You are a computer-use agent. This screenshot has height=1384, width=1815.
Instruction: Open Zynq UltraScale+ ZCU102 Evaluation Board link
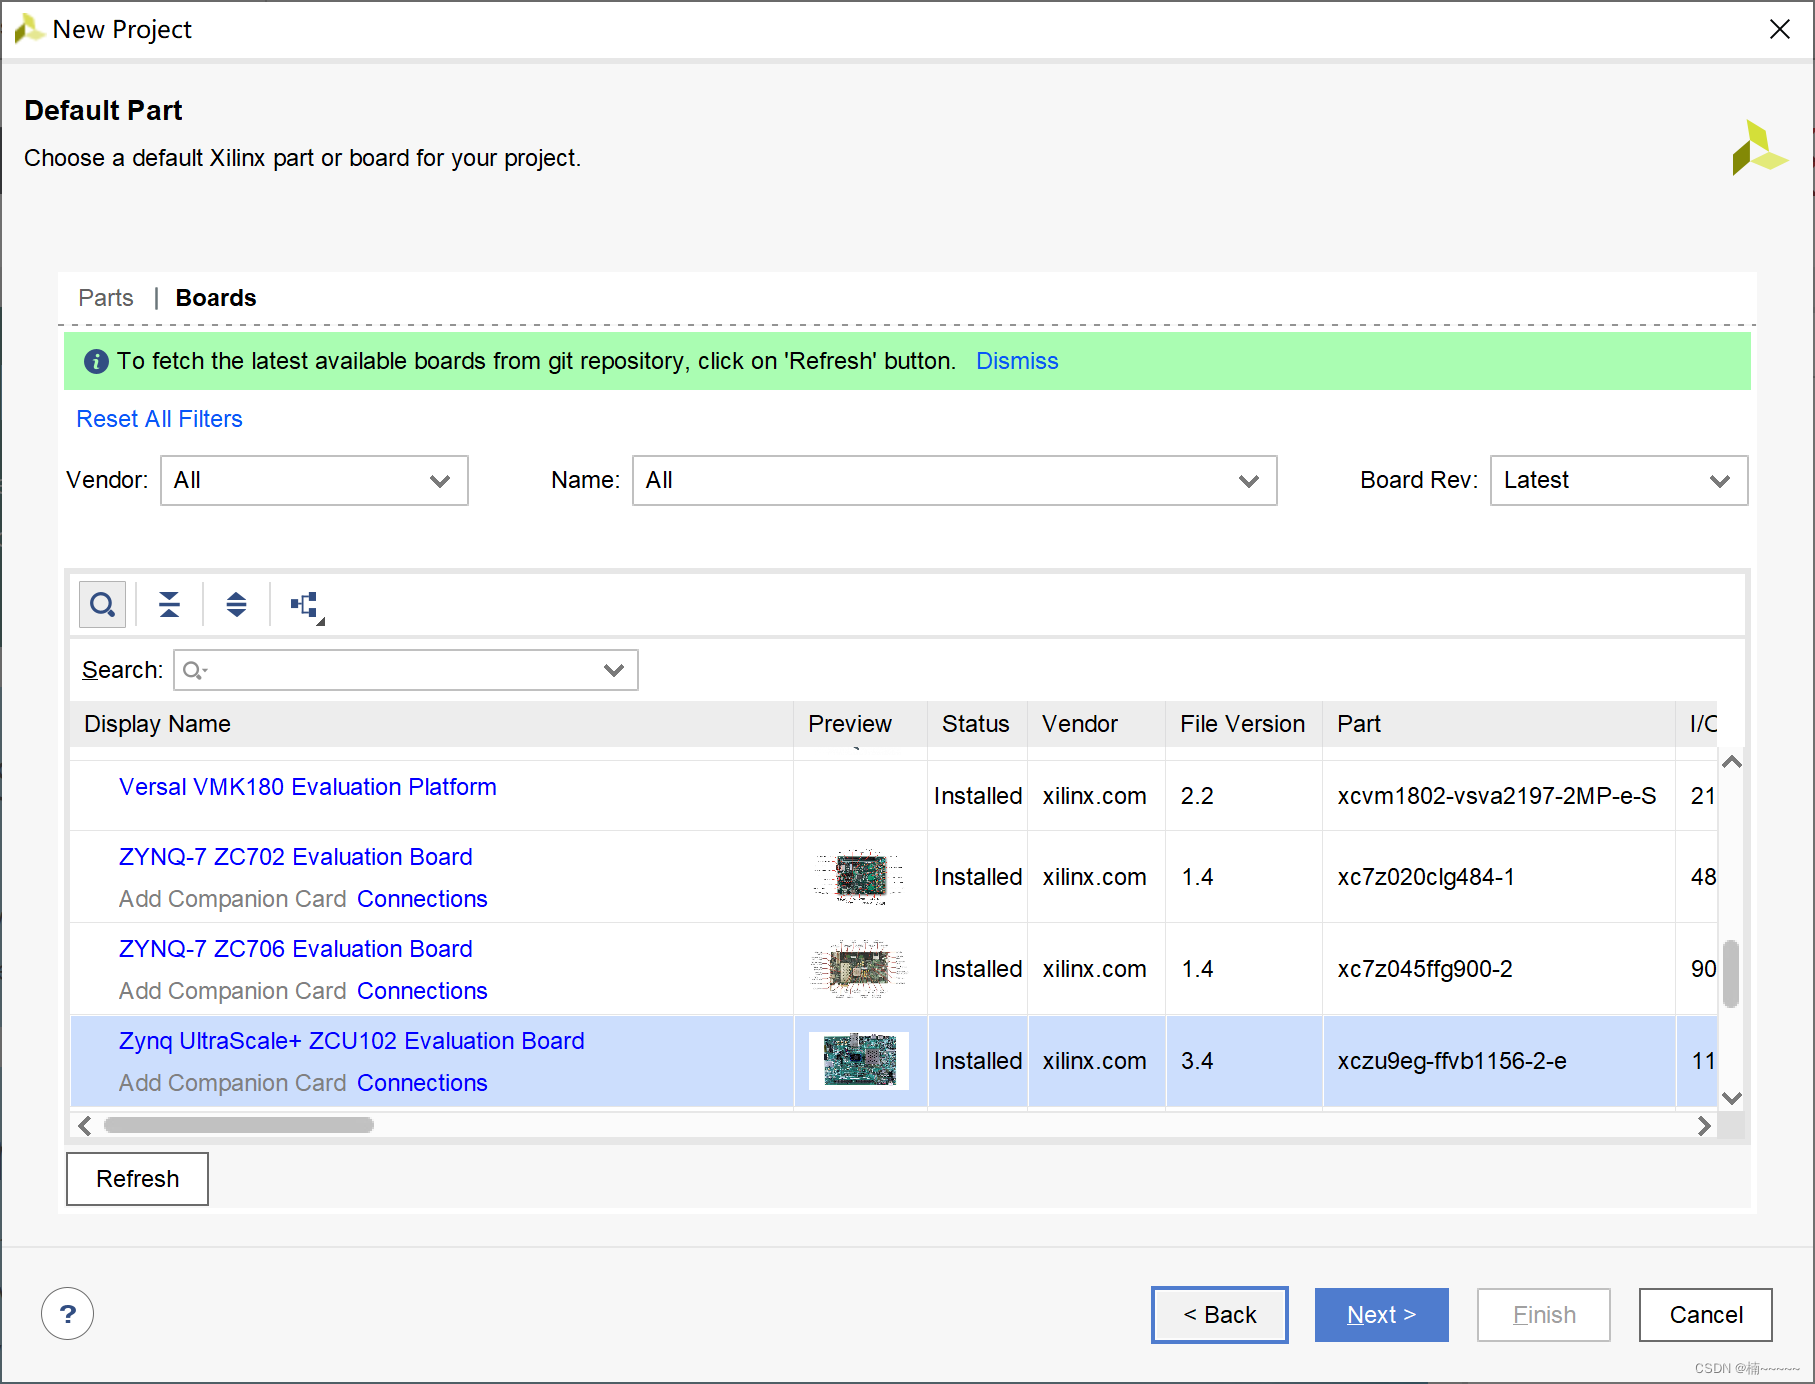[352, 1041]
